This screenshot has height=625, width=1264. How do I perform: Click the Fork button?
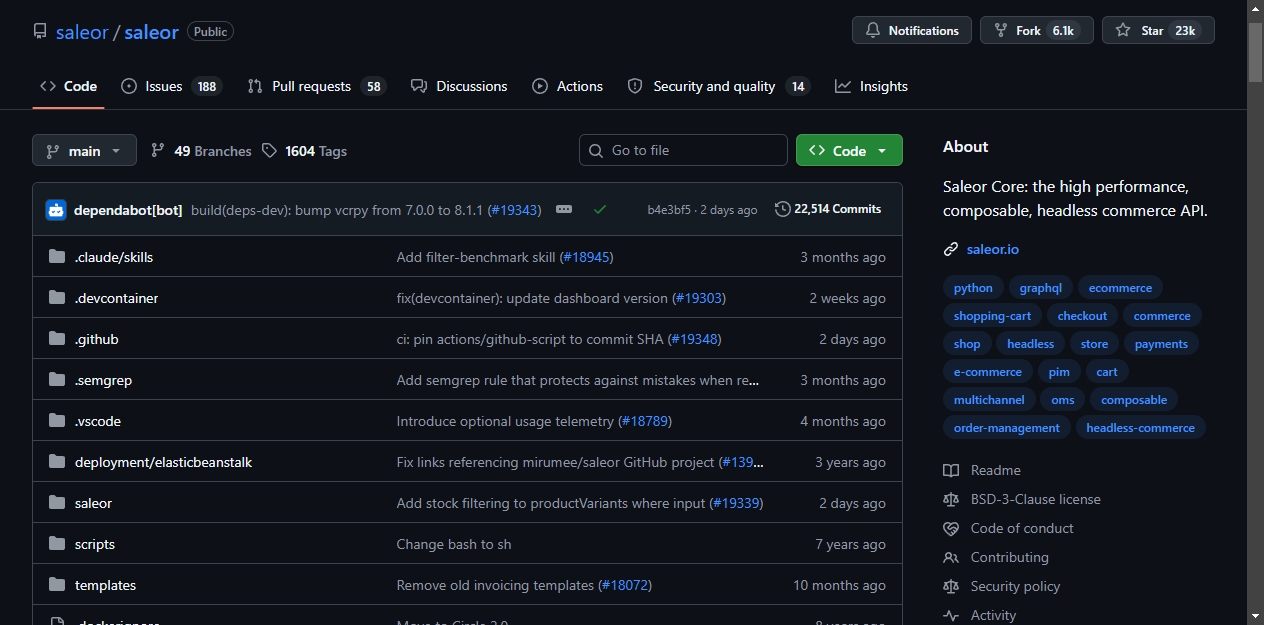1037,31
